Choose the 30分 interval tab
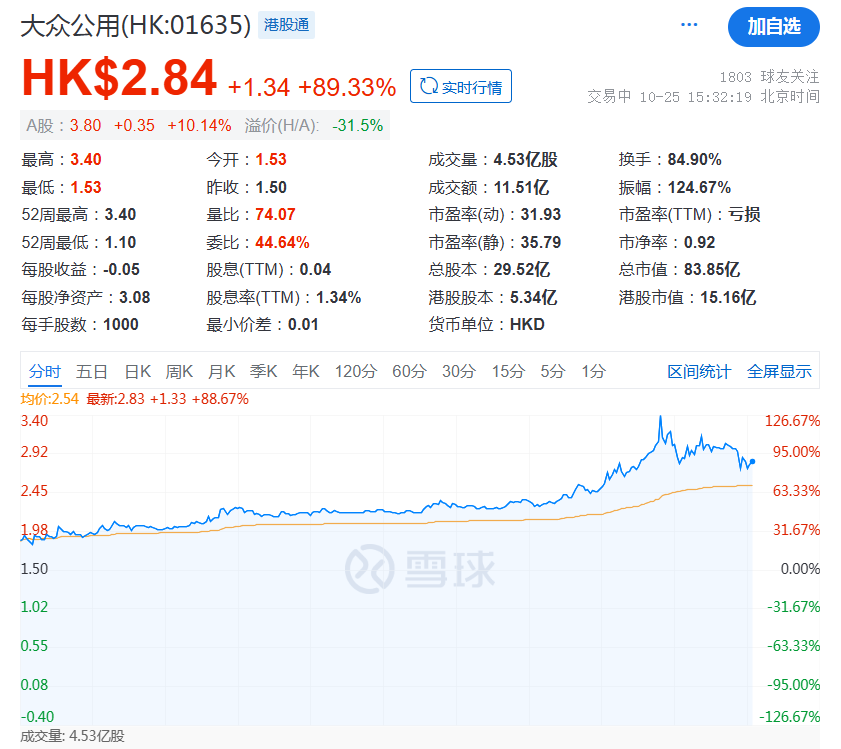The image size is (841, 749). tap(458, 371)
